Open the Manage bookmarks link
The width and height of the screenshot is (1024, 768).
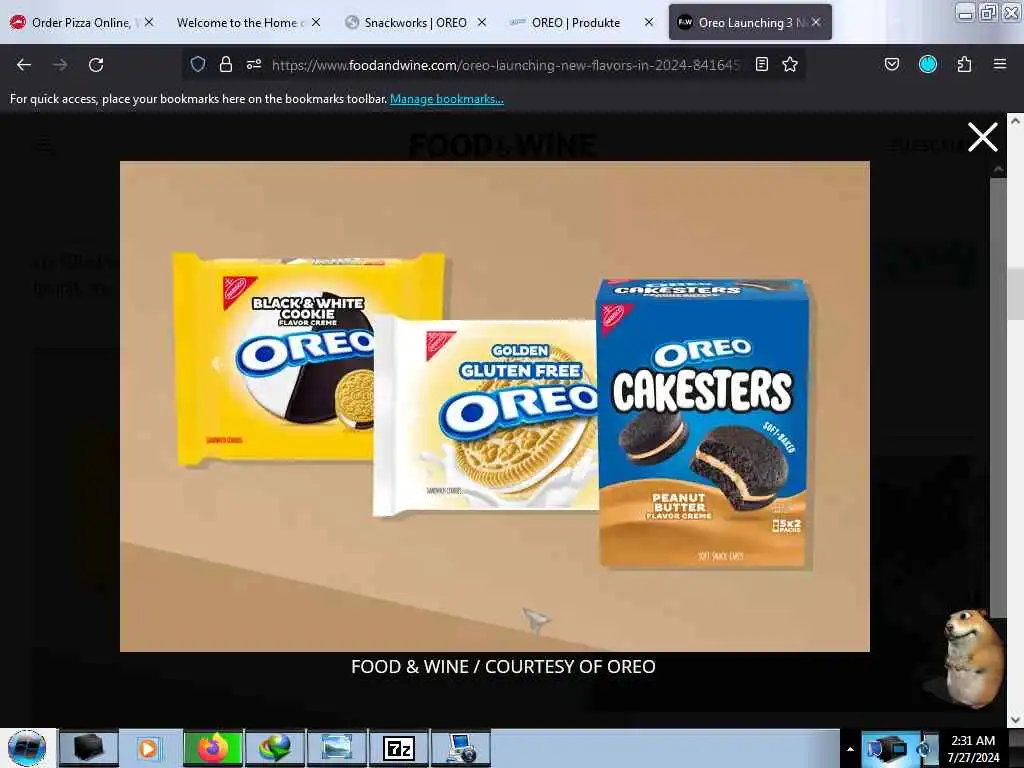(447, 99)
